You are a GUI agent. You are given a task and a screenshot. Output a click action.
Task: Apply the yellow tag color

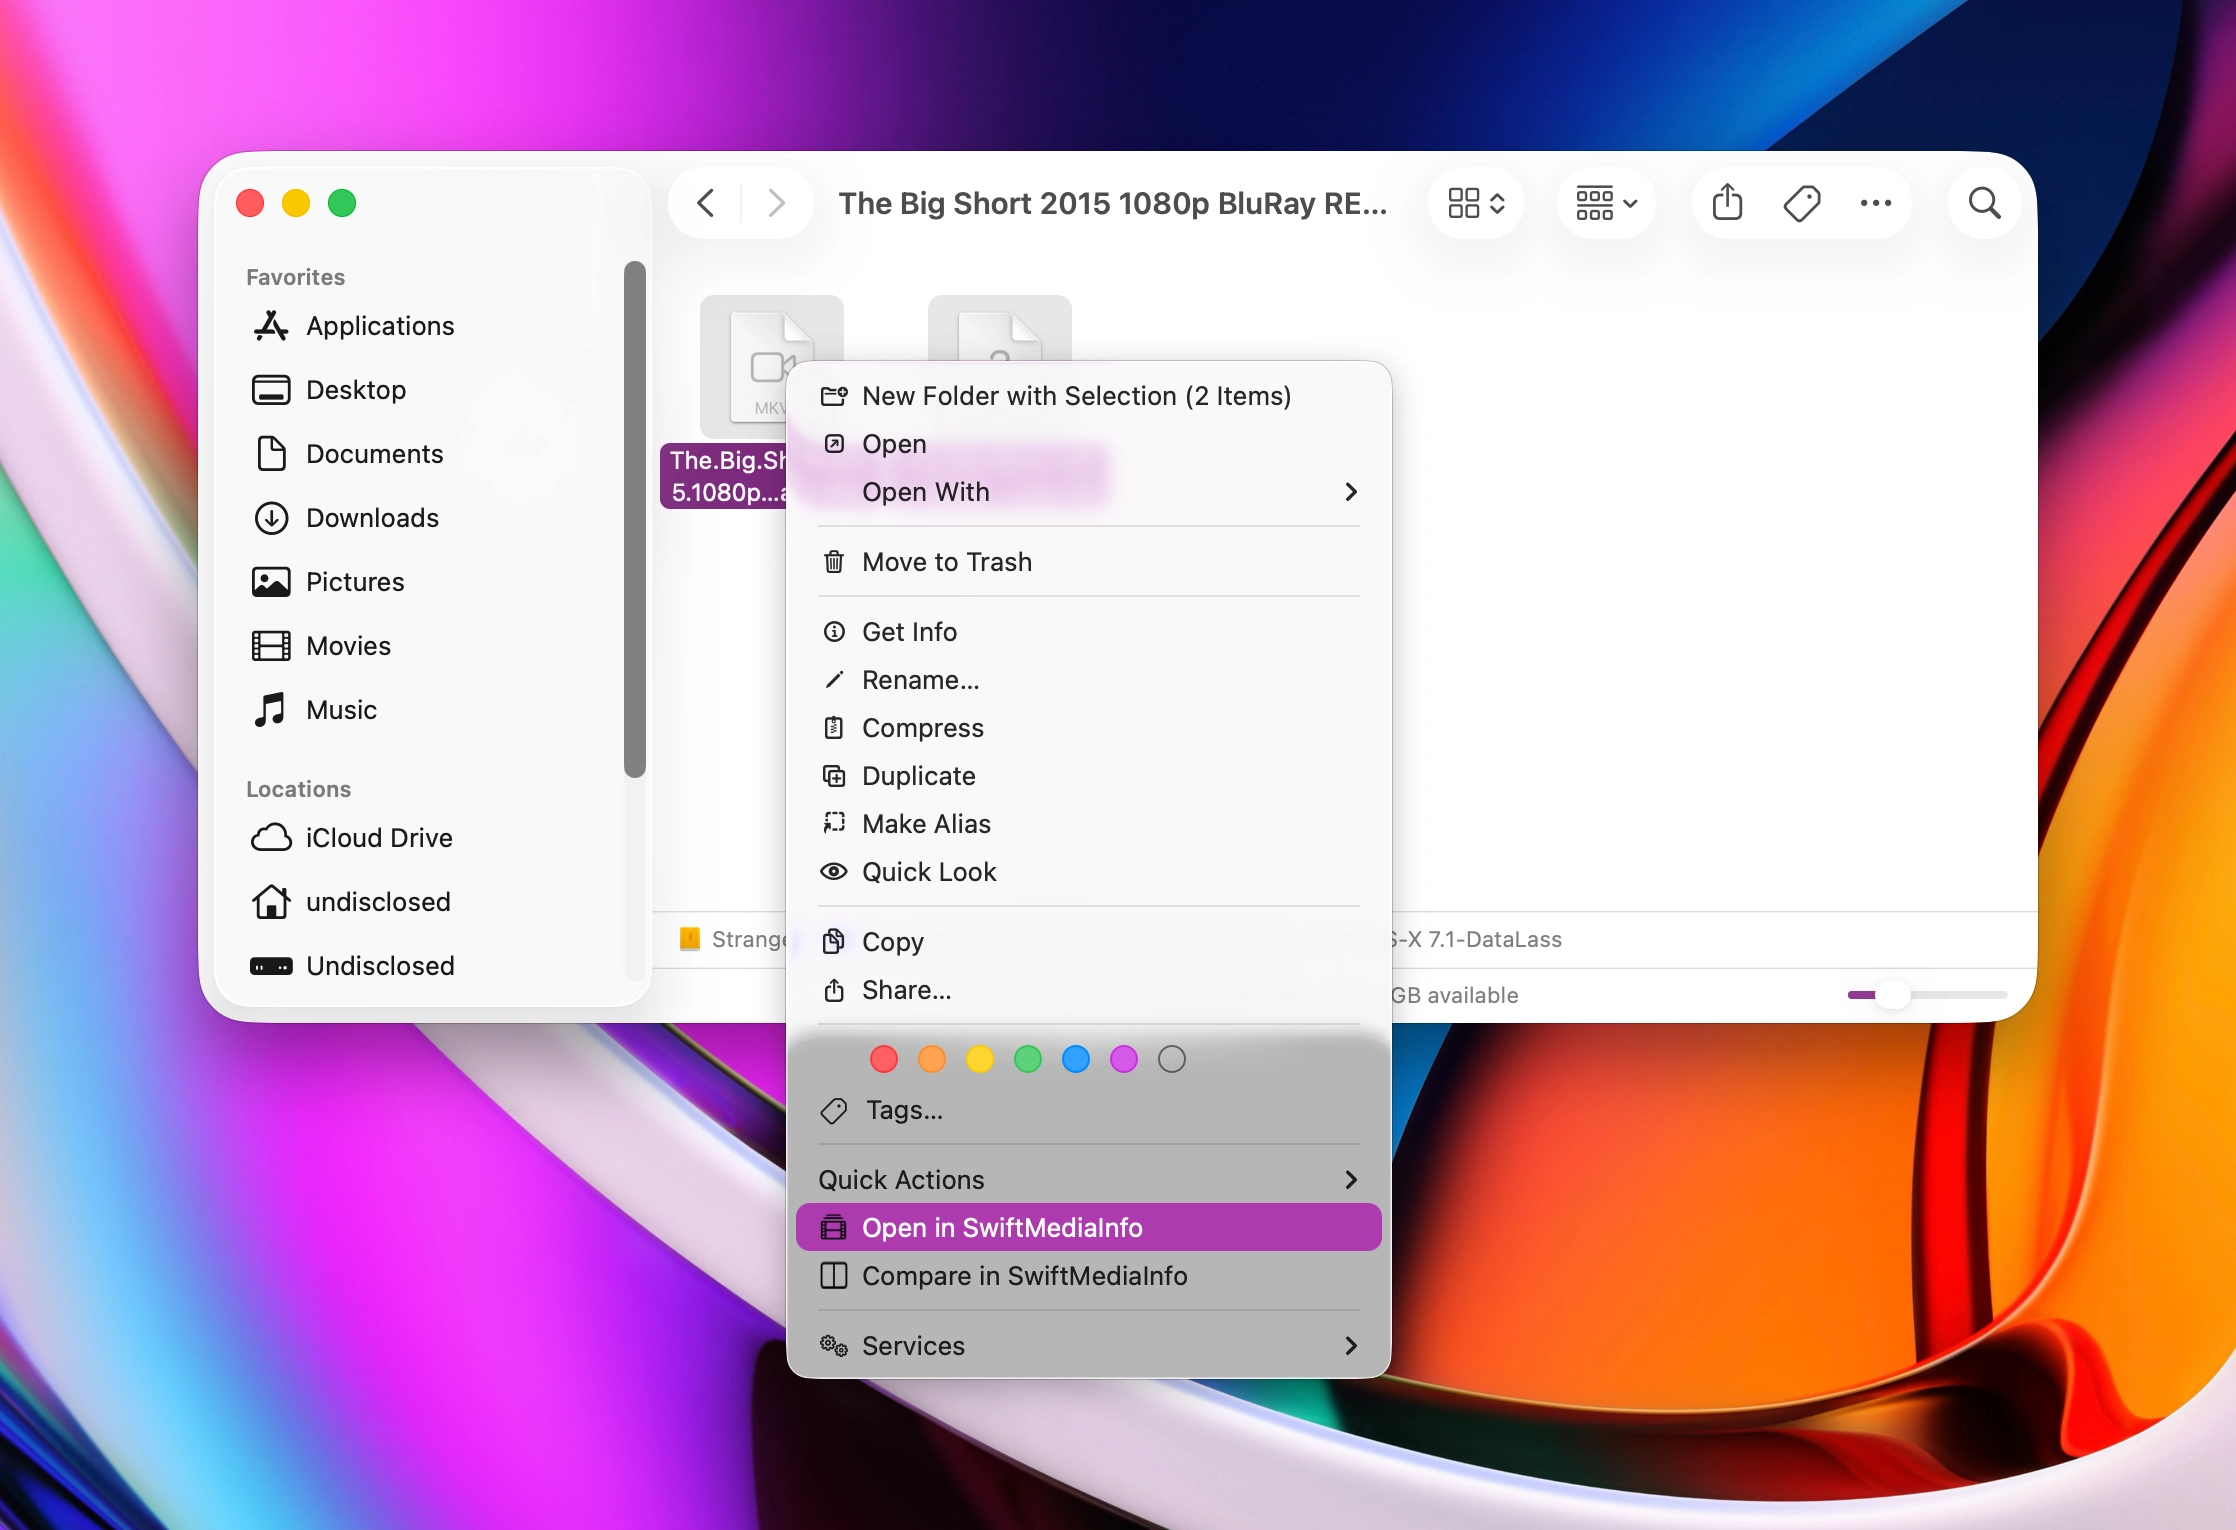(x=980, y=1058)
